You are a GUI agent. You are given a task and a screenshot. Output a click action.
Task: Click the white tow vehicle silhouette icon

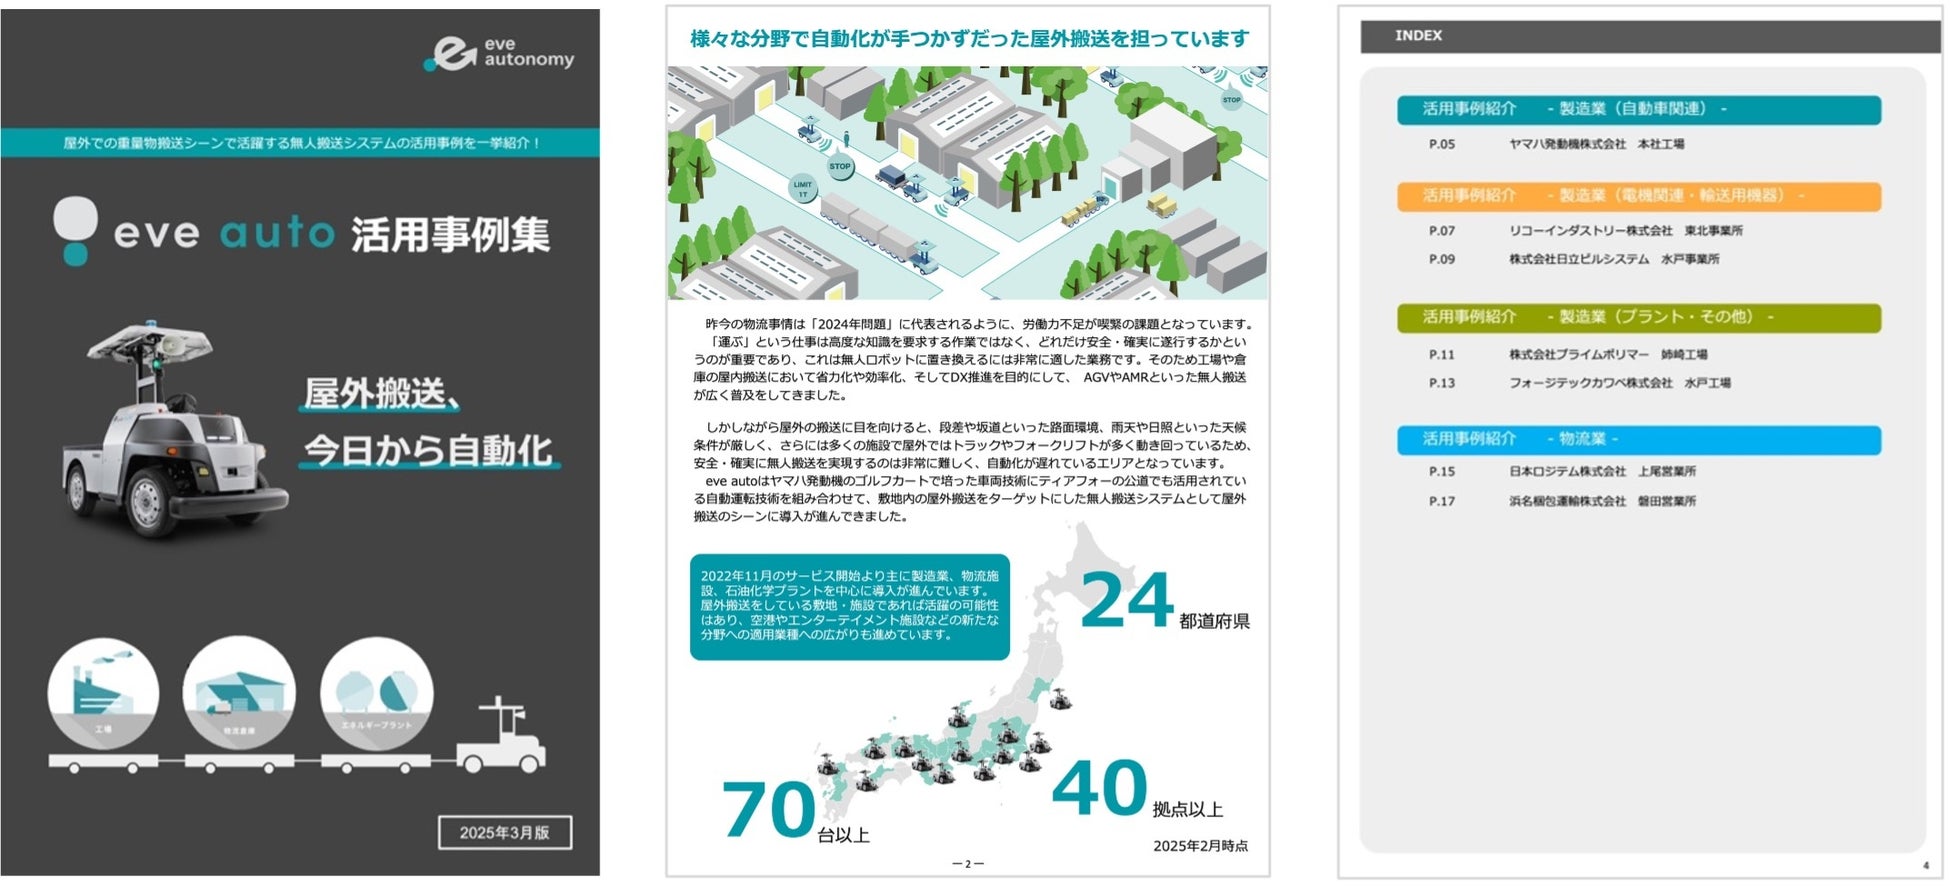click(x=501, y=735)
